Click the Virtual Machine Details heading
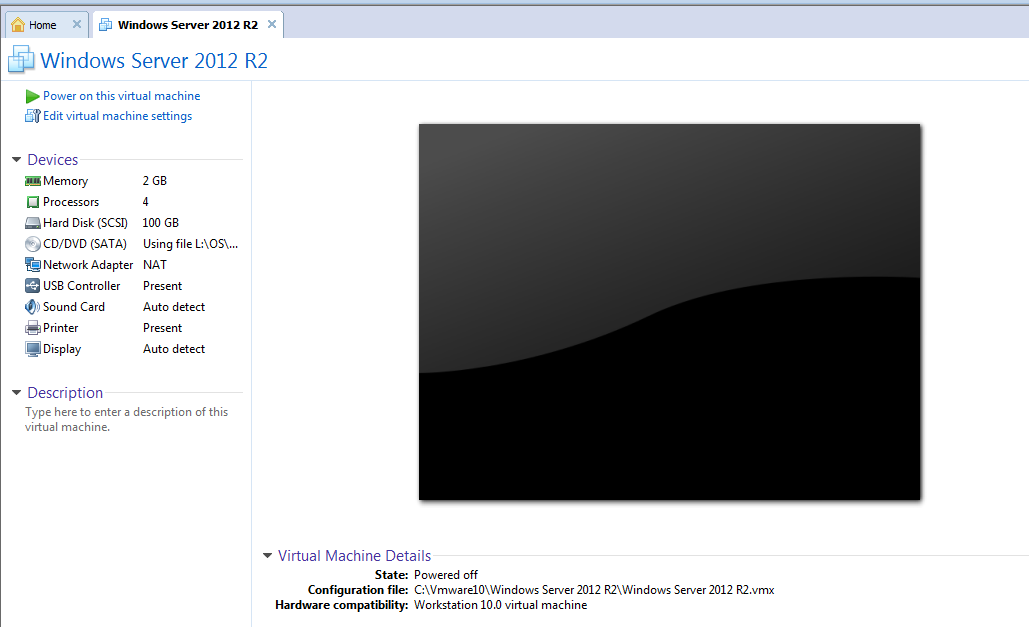The image size is (1029, 627). coord(354,555)
